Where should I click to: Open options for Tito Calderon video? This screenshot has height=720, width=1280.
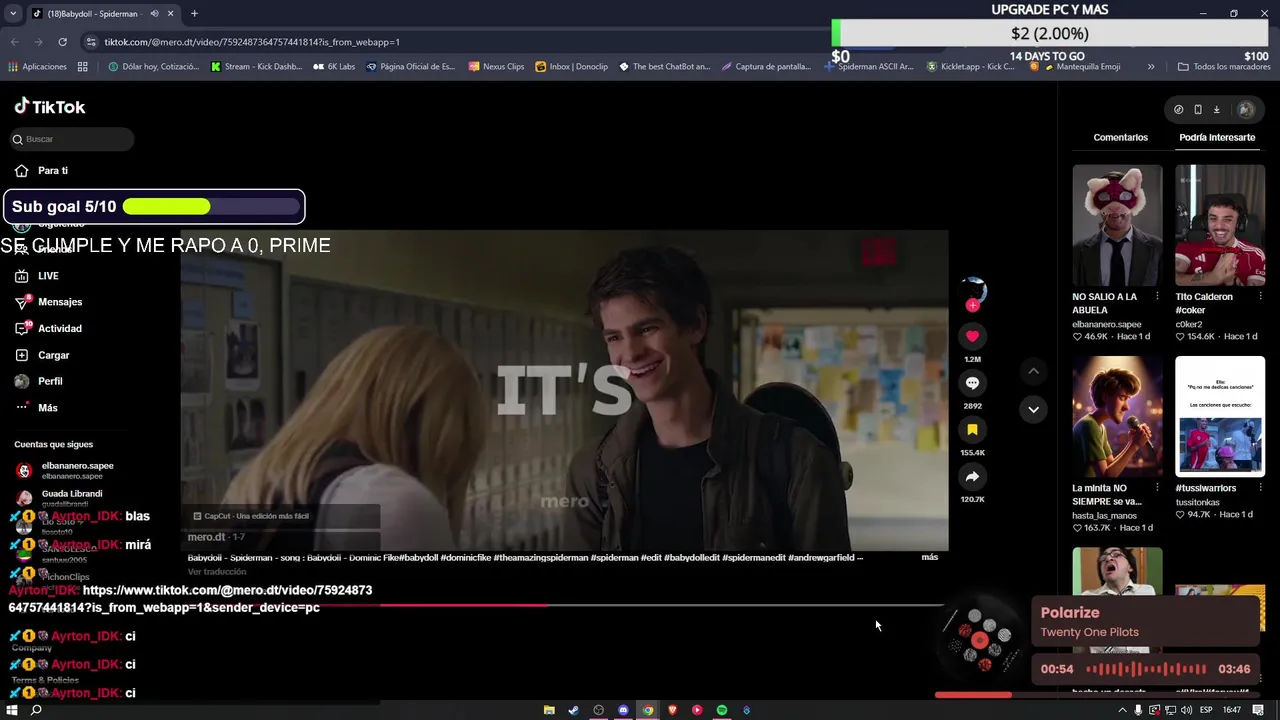pyautogui.click(x=1260, y=297)
